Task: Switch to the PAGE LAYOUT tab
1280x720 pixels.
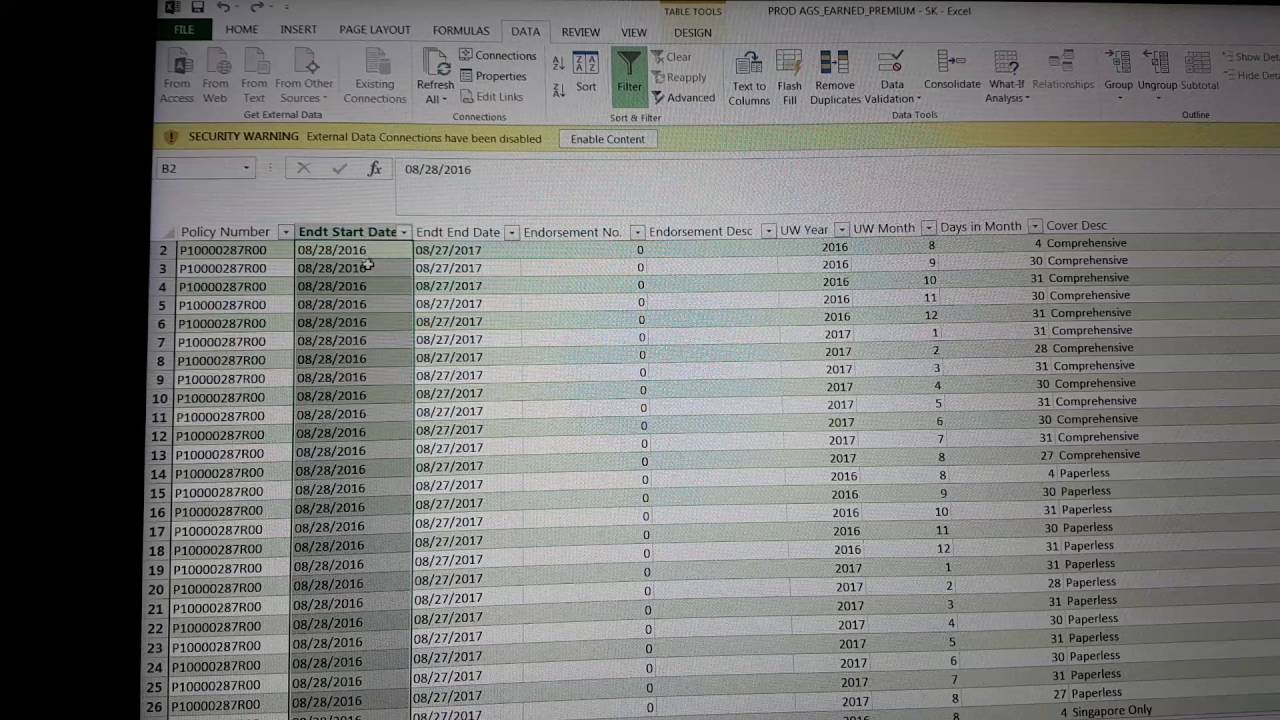Action: (x=375, y=30)
